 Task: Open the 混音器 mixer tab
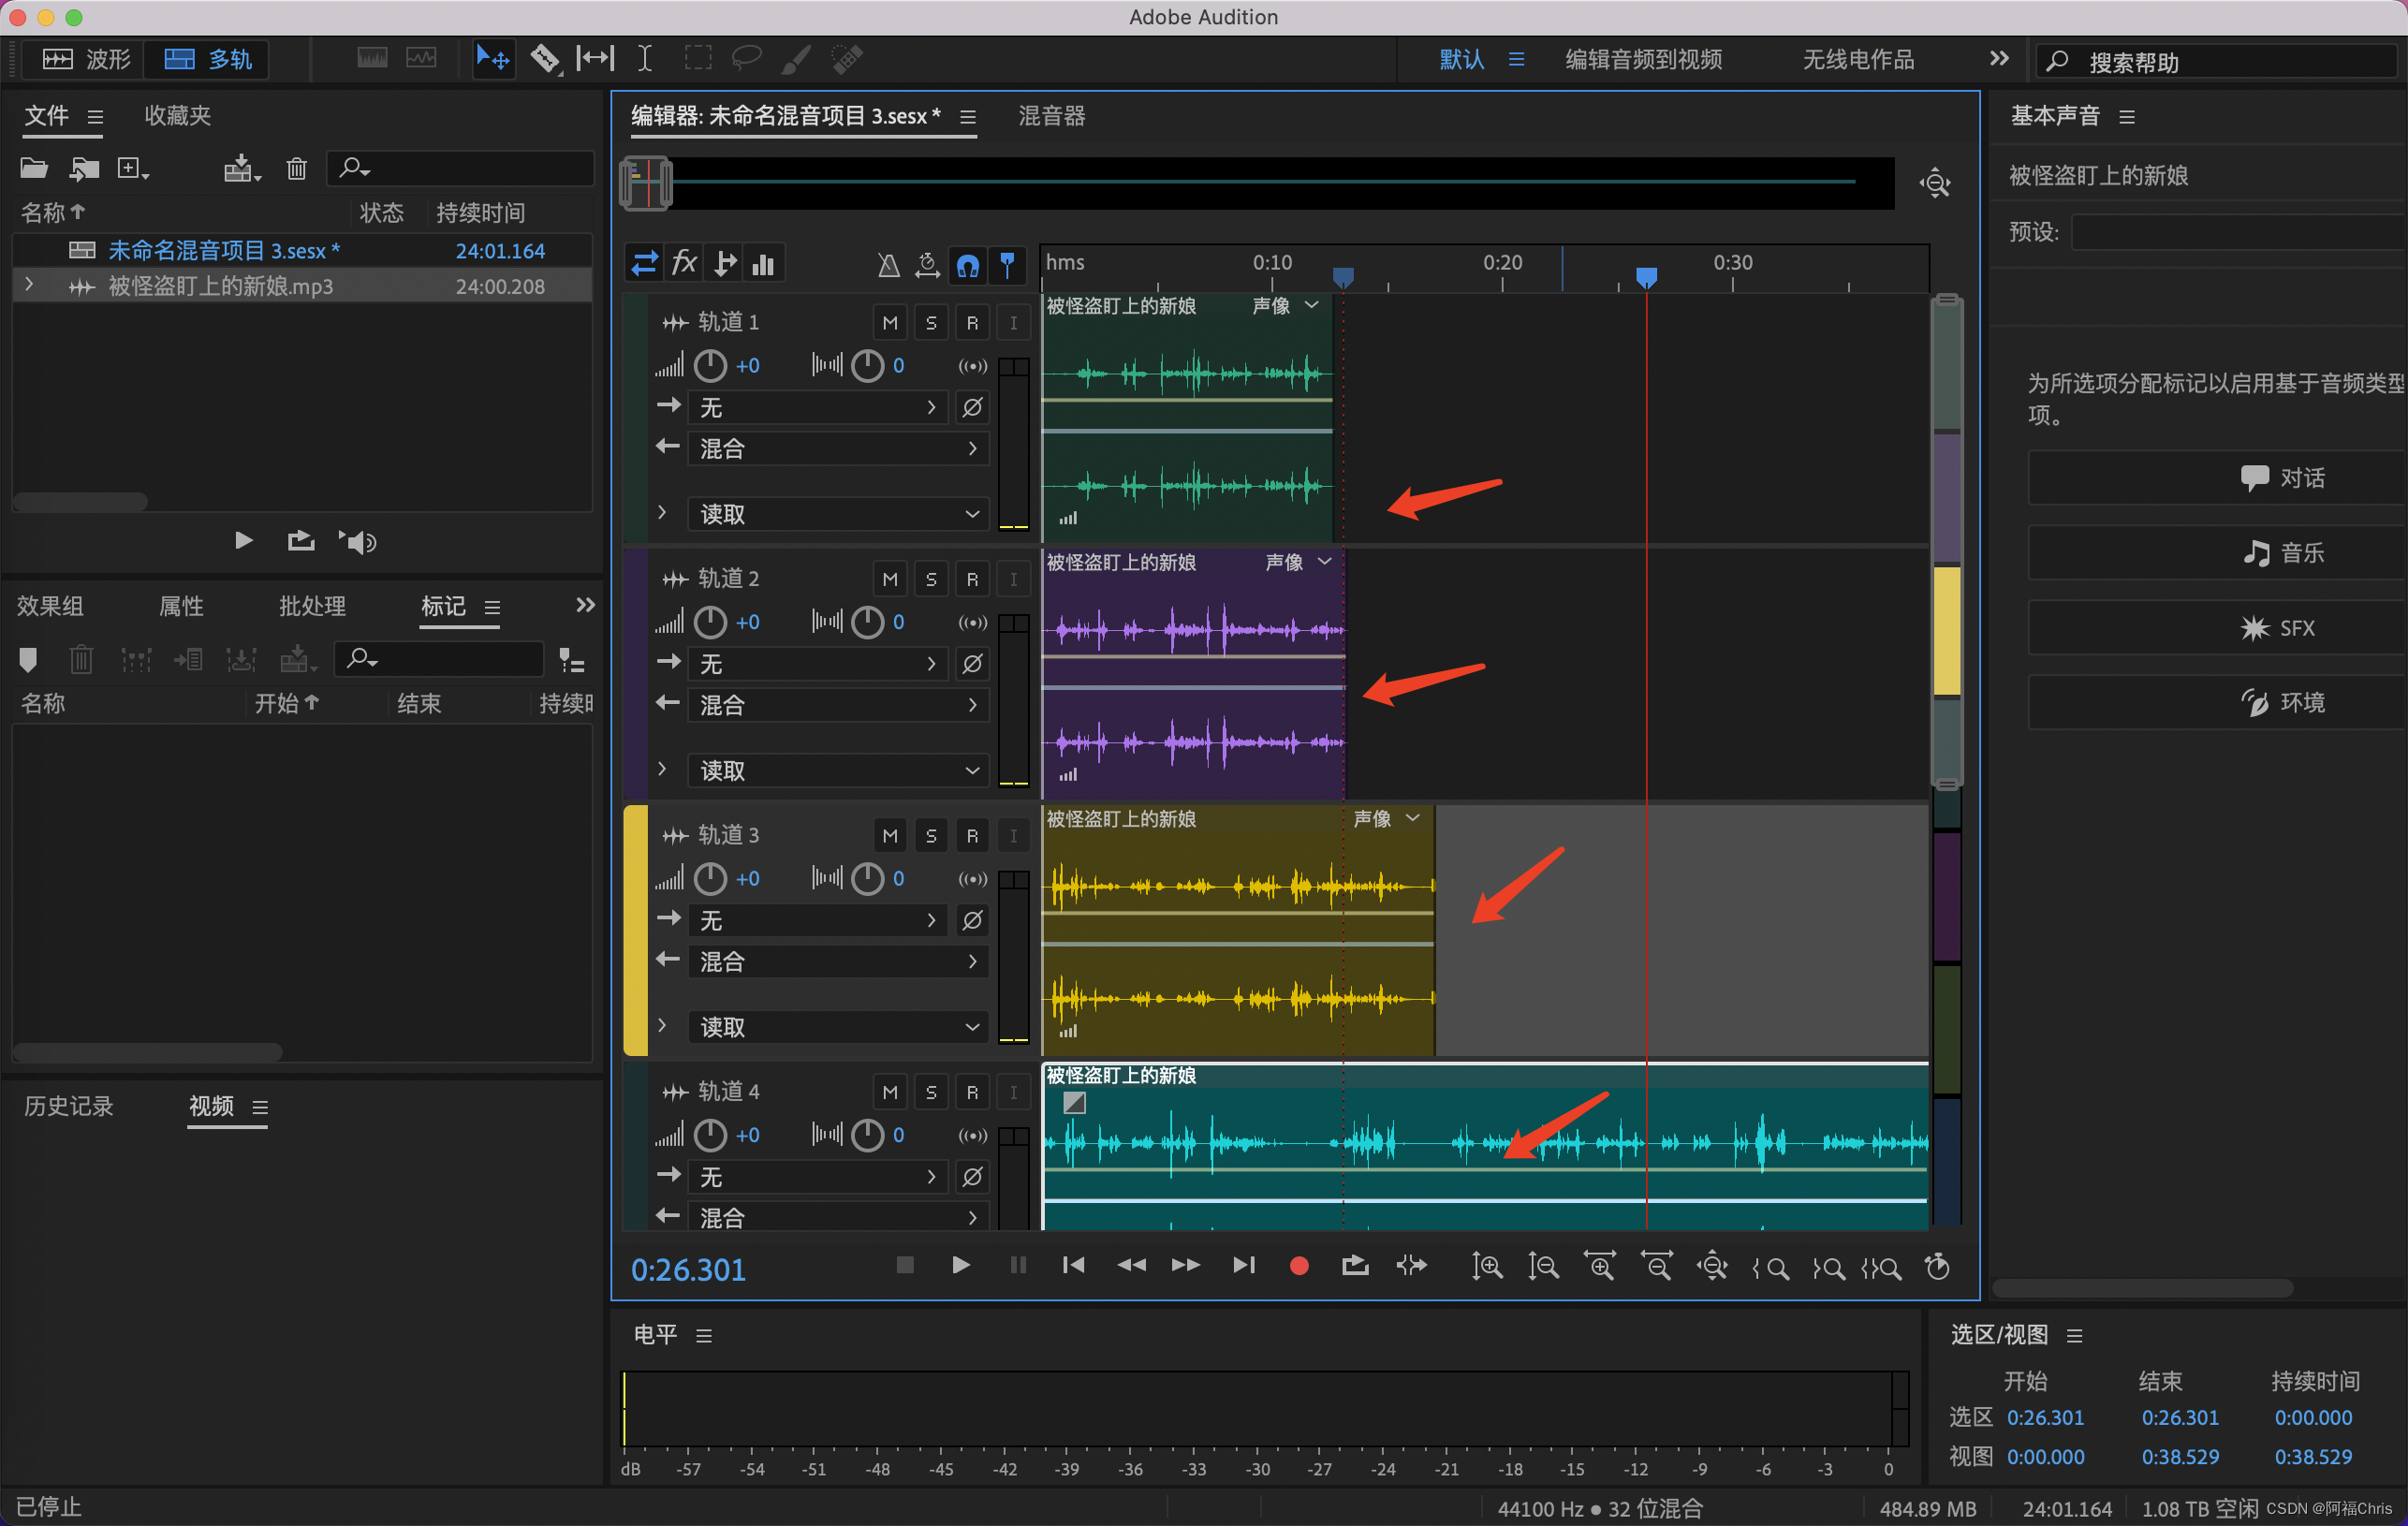[x=1052, y=116]
